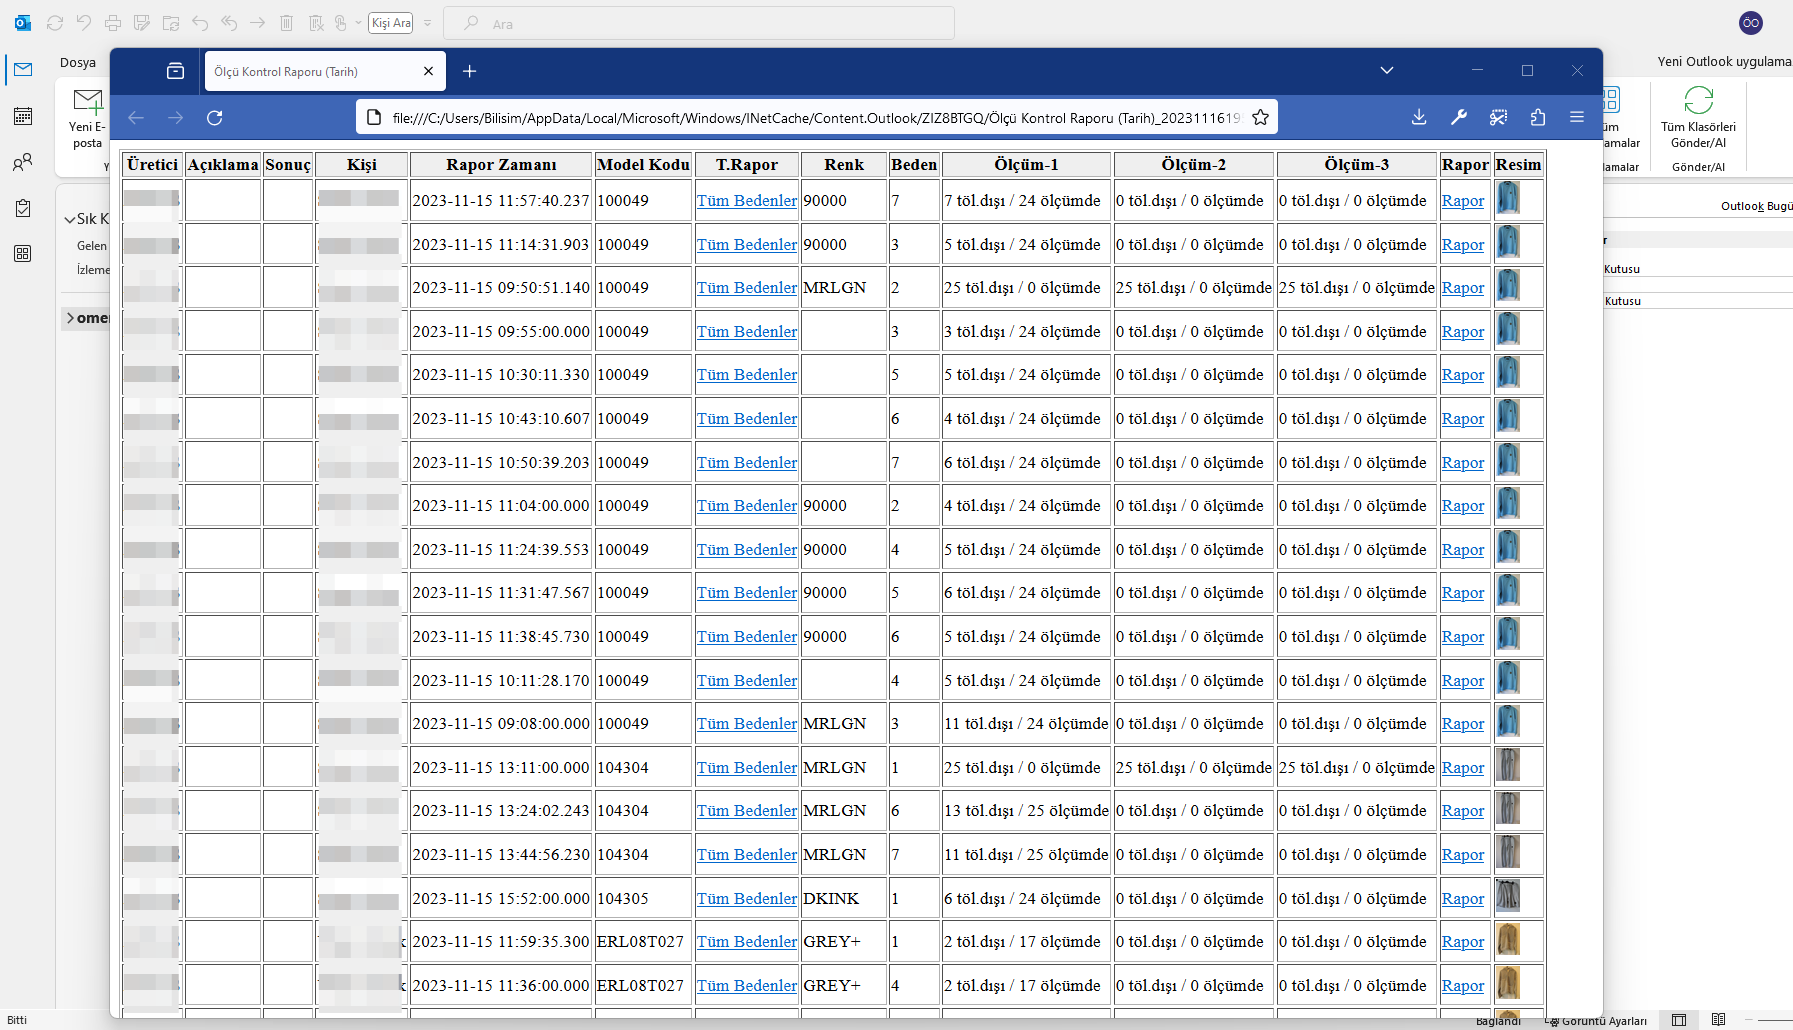This screenshot has width=1793, height=1030.
Task: Open a new browser tab with plus button
Action: click(x=469, y=71)
